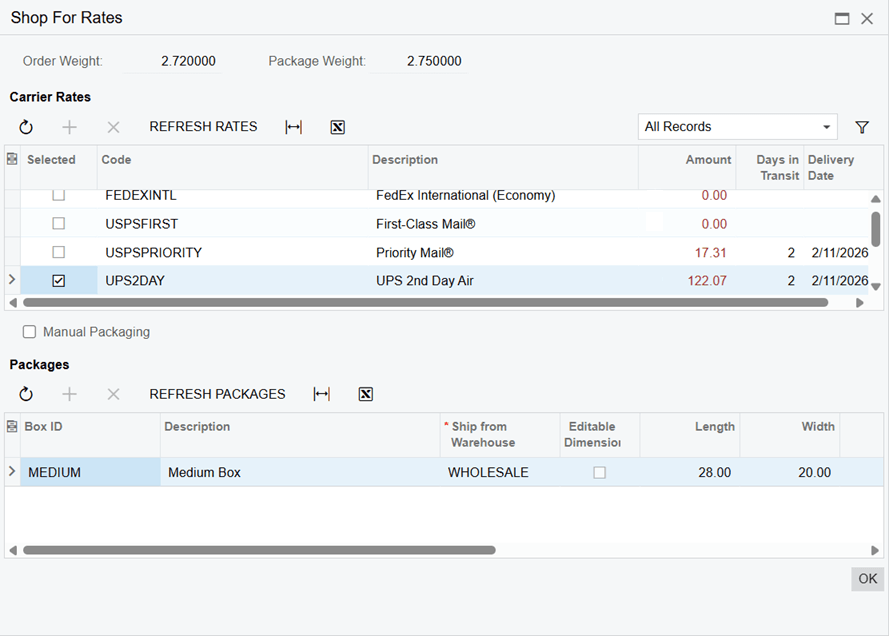The image size is (889, 636).
Task: Export carrier rates to Excel
Action: tap(337, 127)
